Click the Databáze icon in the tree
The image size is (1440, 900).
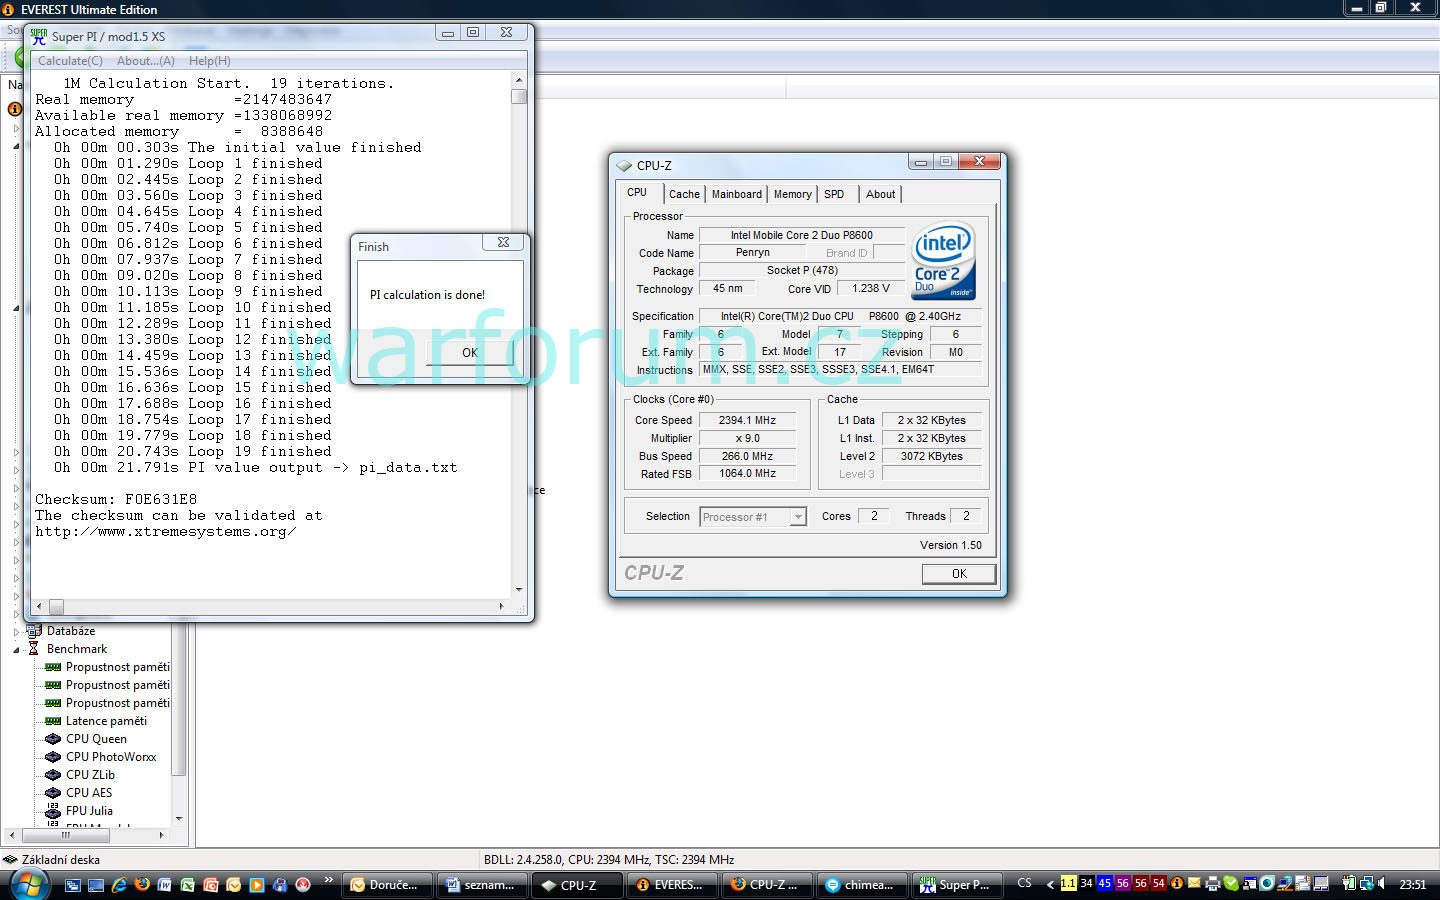point(33,631)
